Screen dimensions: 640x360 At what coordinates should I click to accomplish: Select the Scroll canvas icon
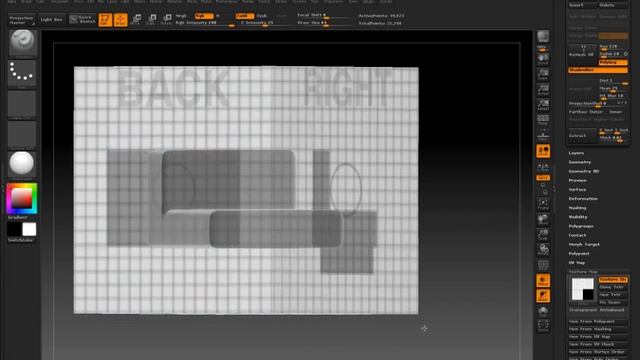[543, 59]
